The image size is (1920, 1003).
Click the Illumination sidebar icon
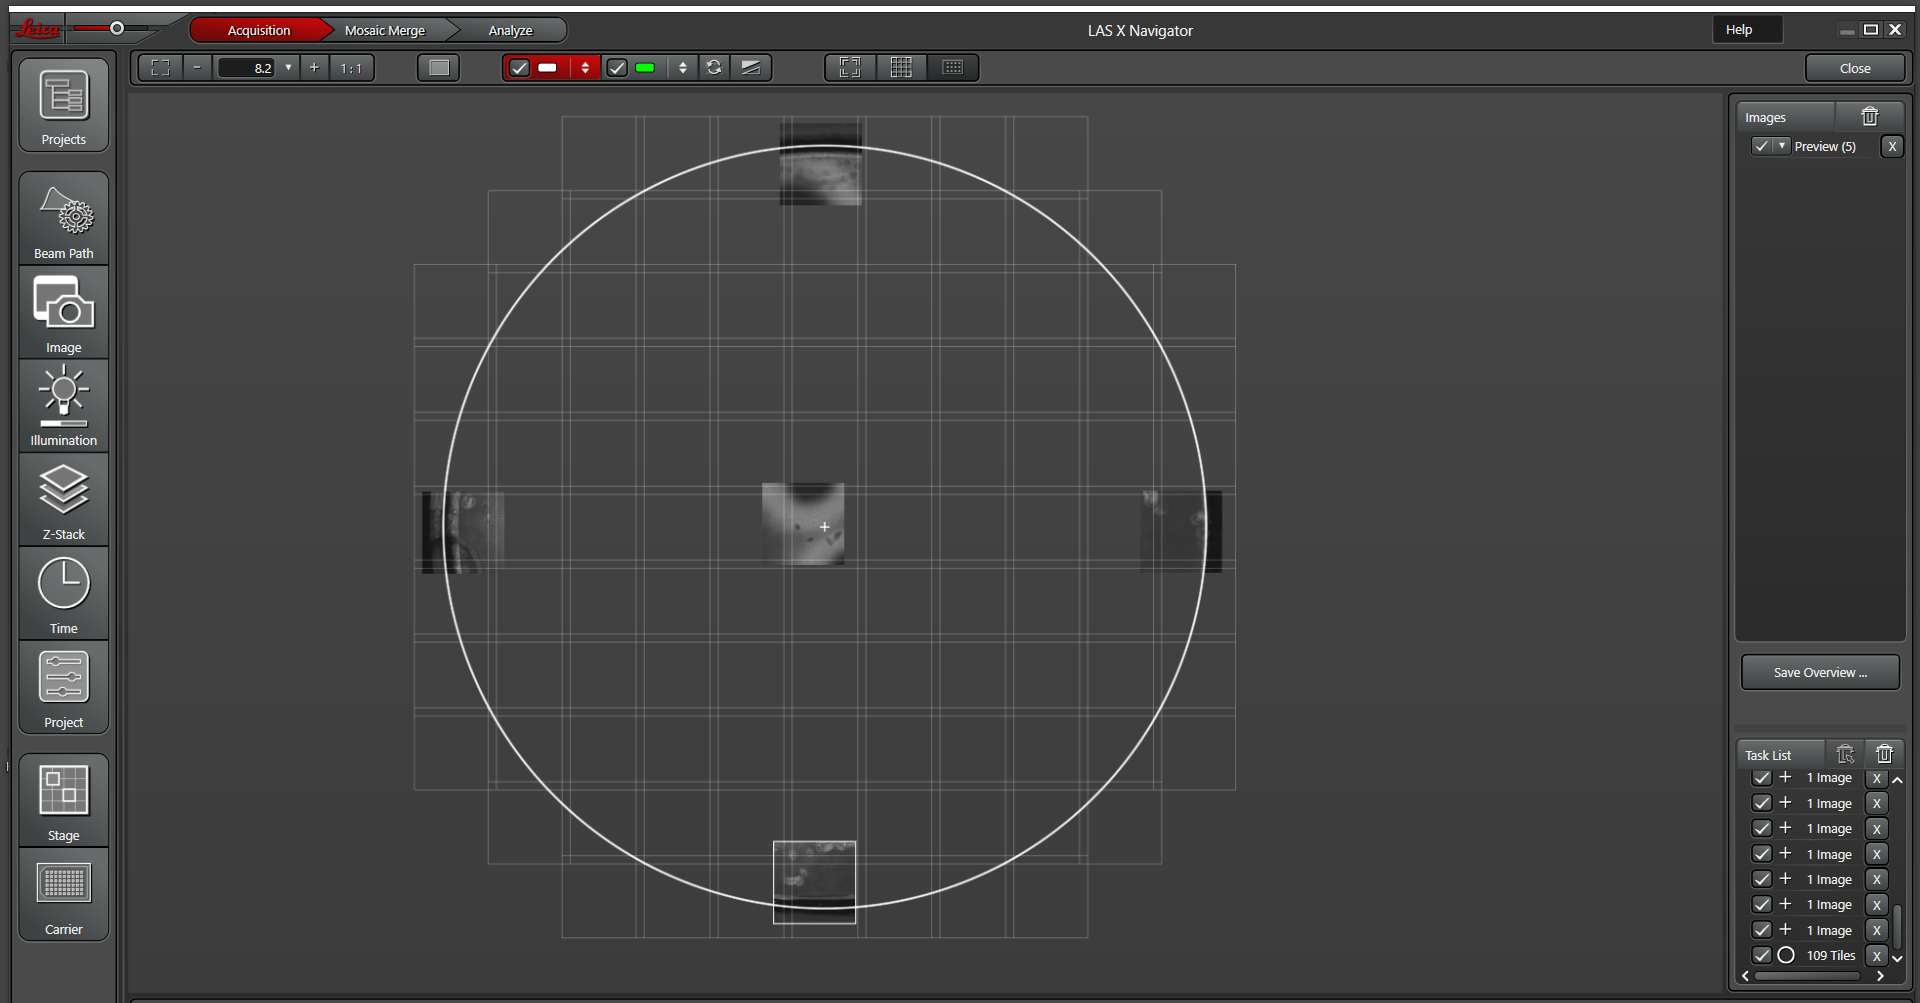click(x=63, y=407)
